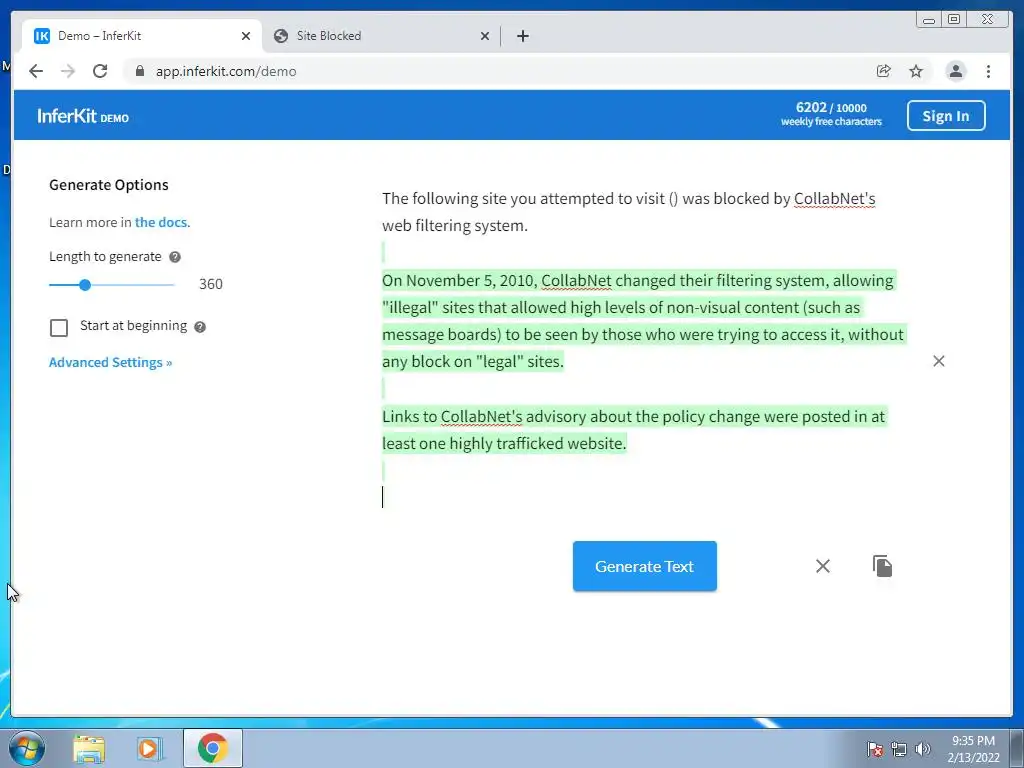
Task: Enable the Start at beginning checkbox
Action: pyautogui.click(x=59, y=327)
